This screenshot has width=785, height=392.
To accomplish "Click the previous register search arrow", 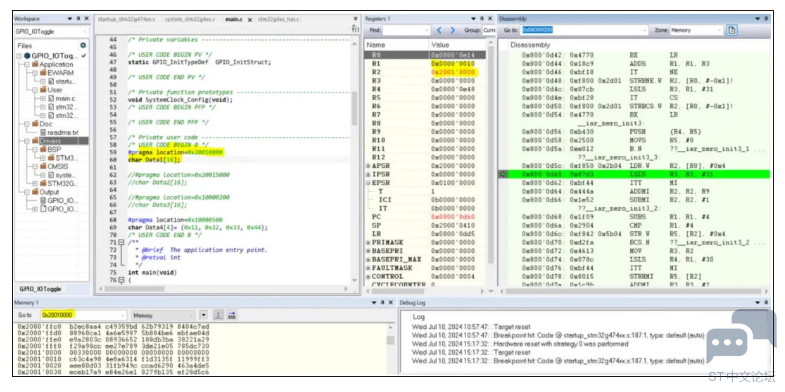I will pyautogui.click(x=439, y=30).
